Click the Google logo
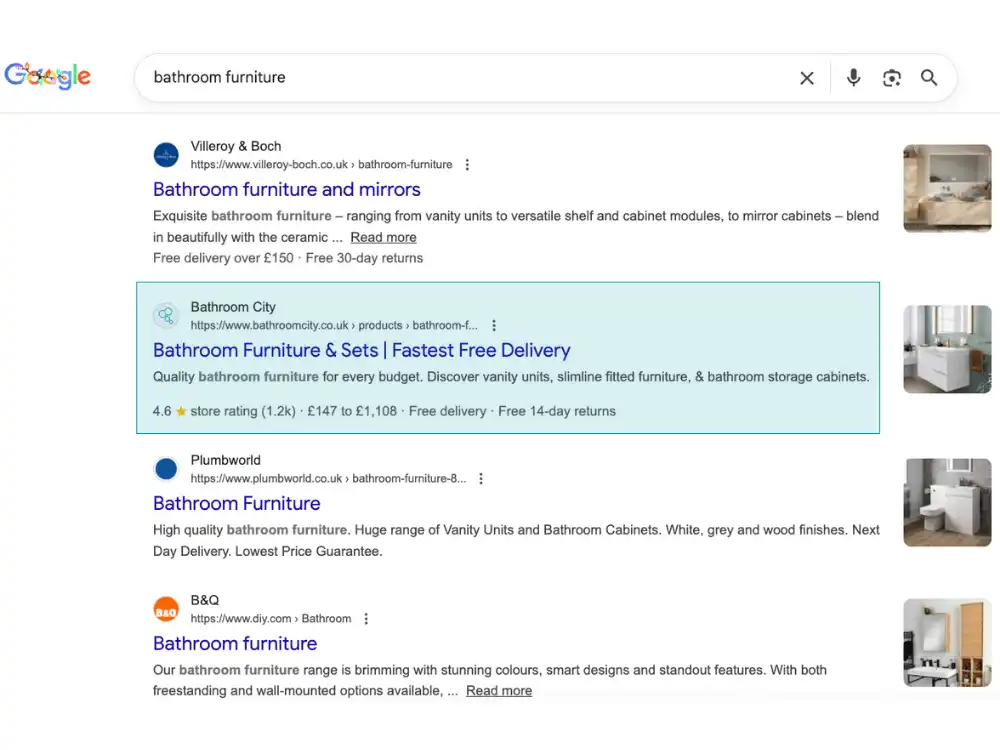 [x=48, y=76]
